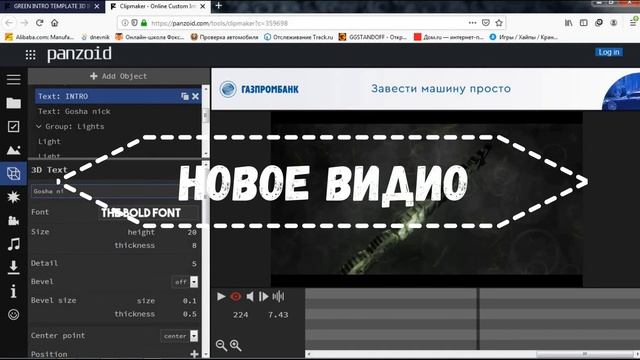This screenshot has width=640, height=360.
Task: Zoom in the timeline
Action: (x=236, y=345)
